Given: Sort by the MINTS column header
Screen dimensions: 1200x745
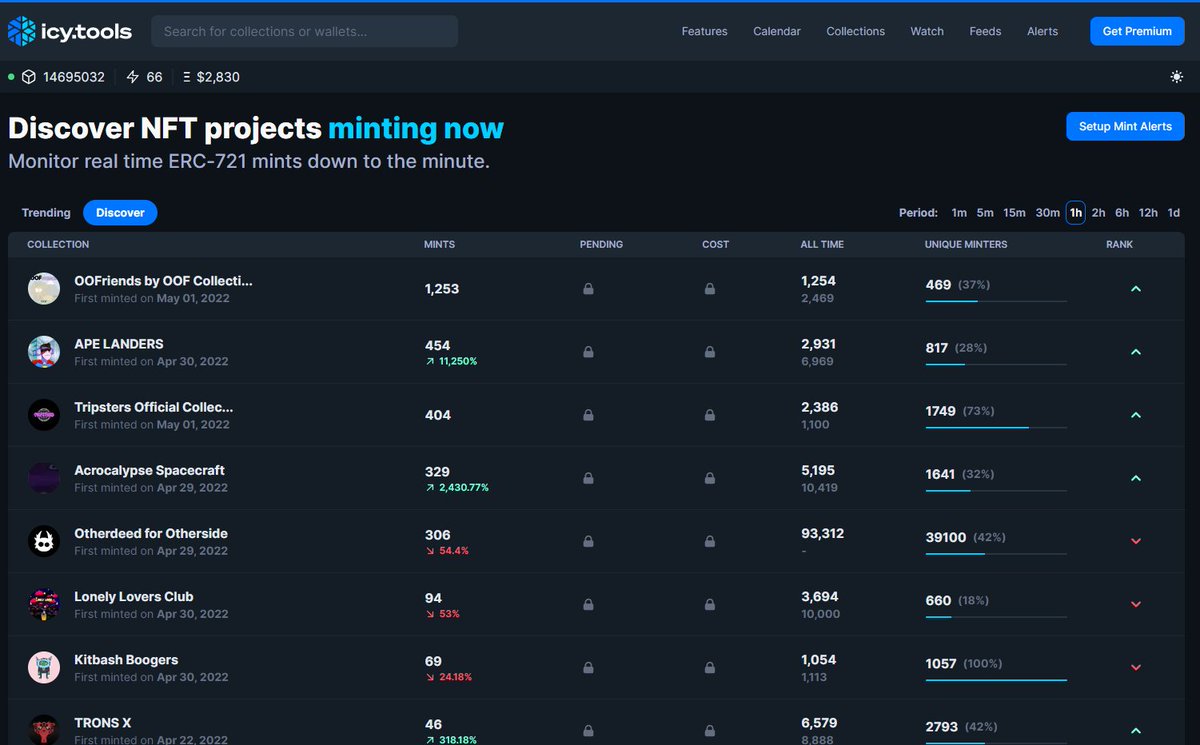Looking at the screenshot, I should [x=439, y=244].
